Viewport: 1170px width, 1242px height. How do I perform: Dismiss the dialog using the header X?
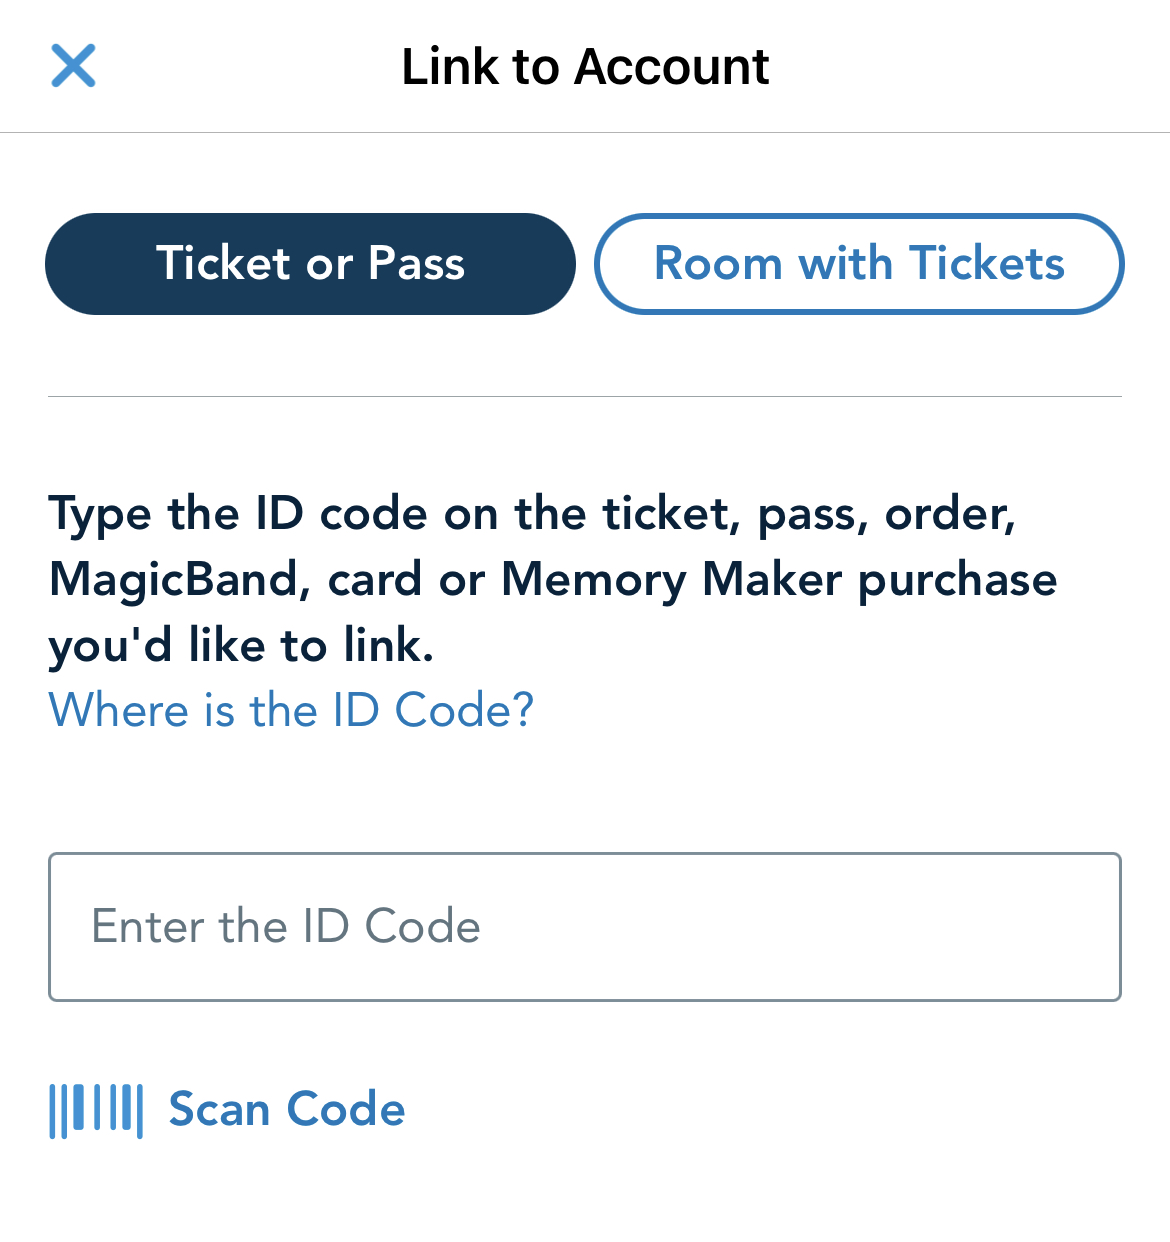point(73,66)
